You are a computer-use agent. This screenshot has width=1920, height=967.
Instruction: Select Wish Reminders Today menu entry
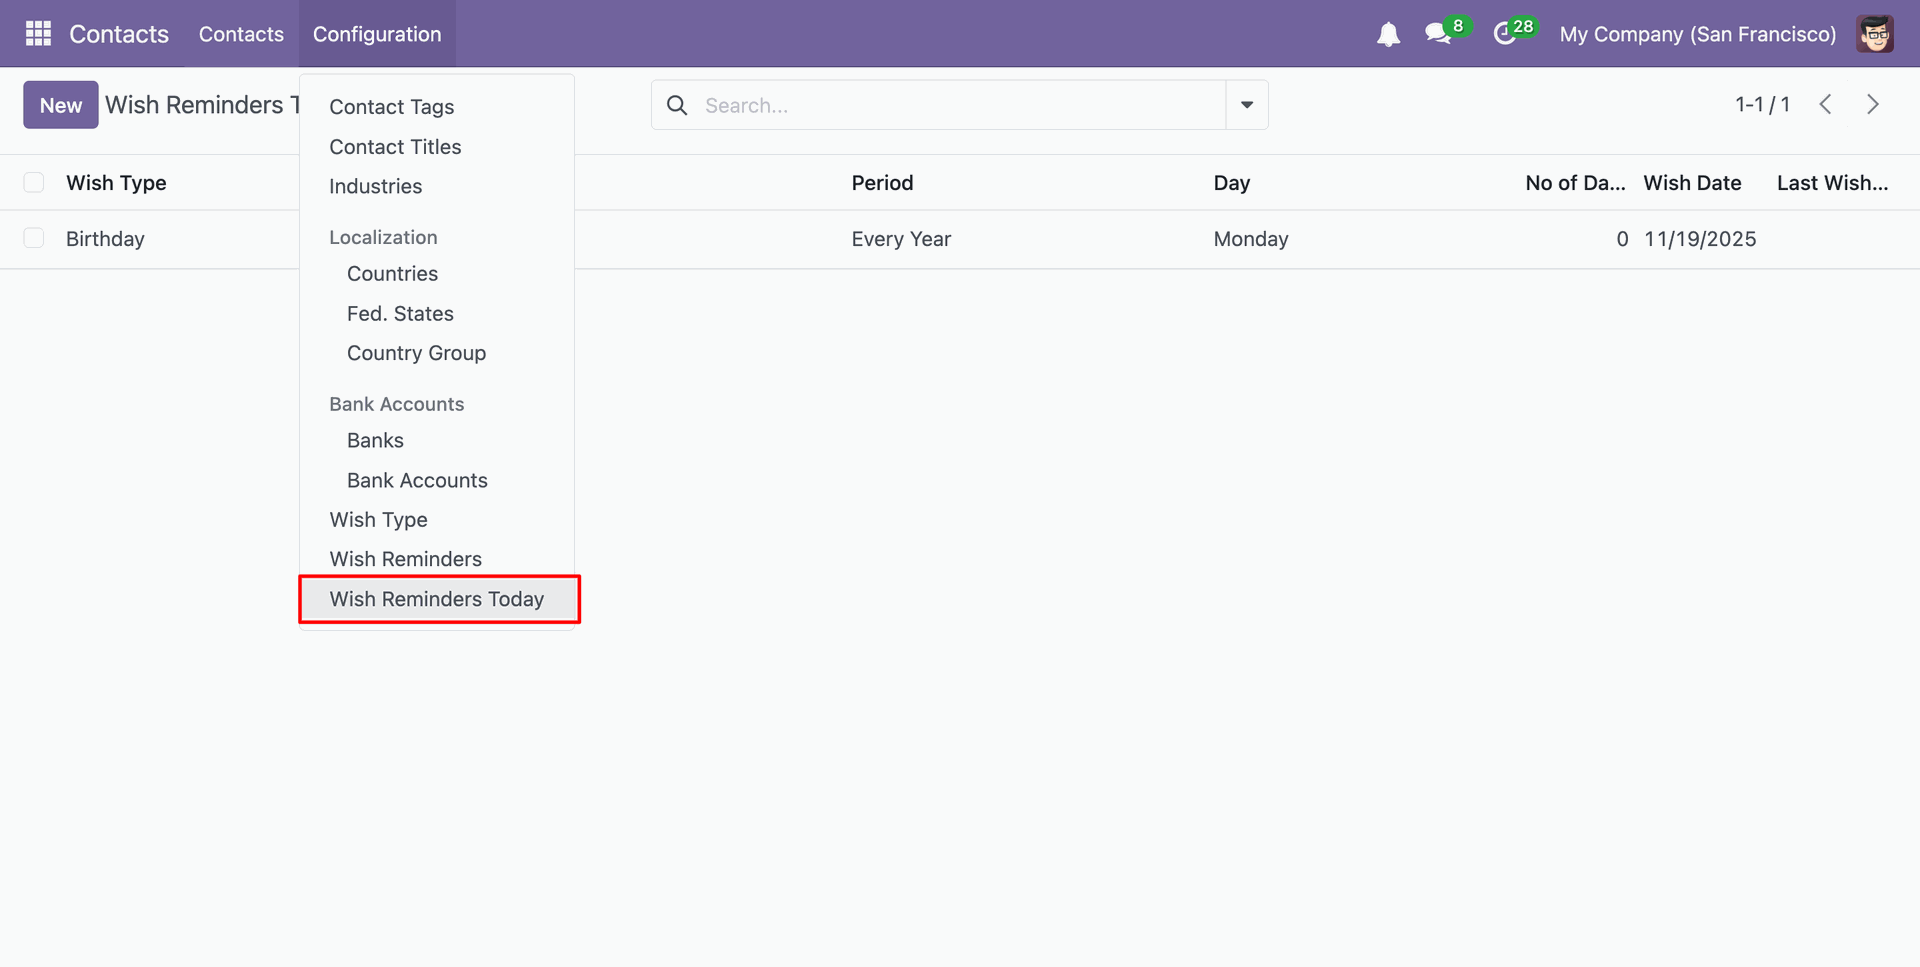point(437,599)
